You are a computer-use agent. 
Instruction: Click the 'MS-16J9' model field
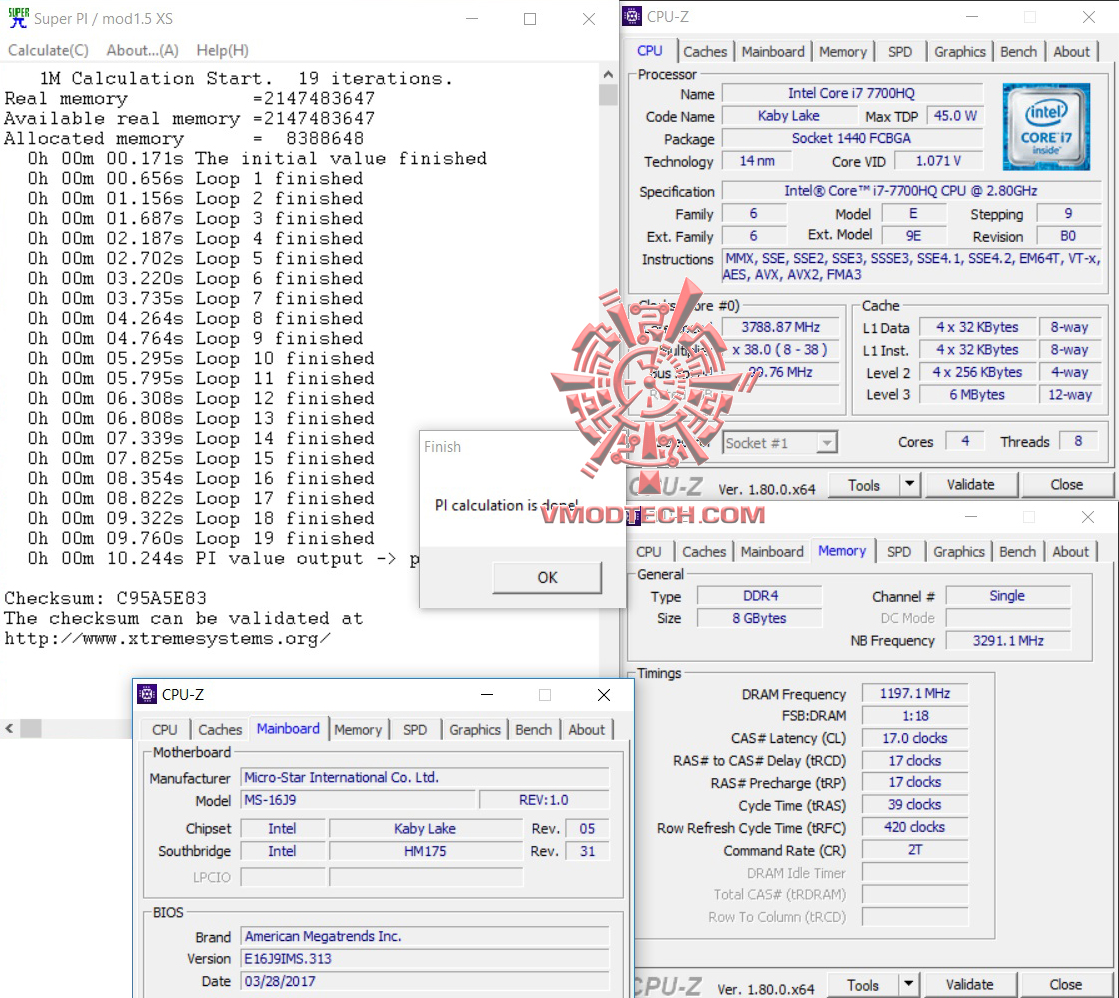[358, 800]
